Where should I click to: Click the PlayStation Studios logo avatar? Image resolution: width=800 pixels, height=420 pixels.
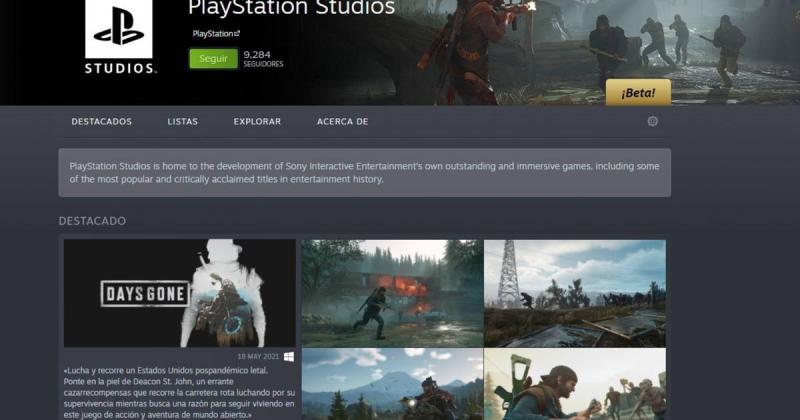click(119, 38)
